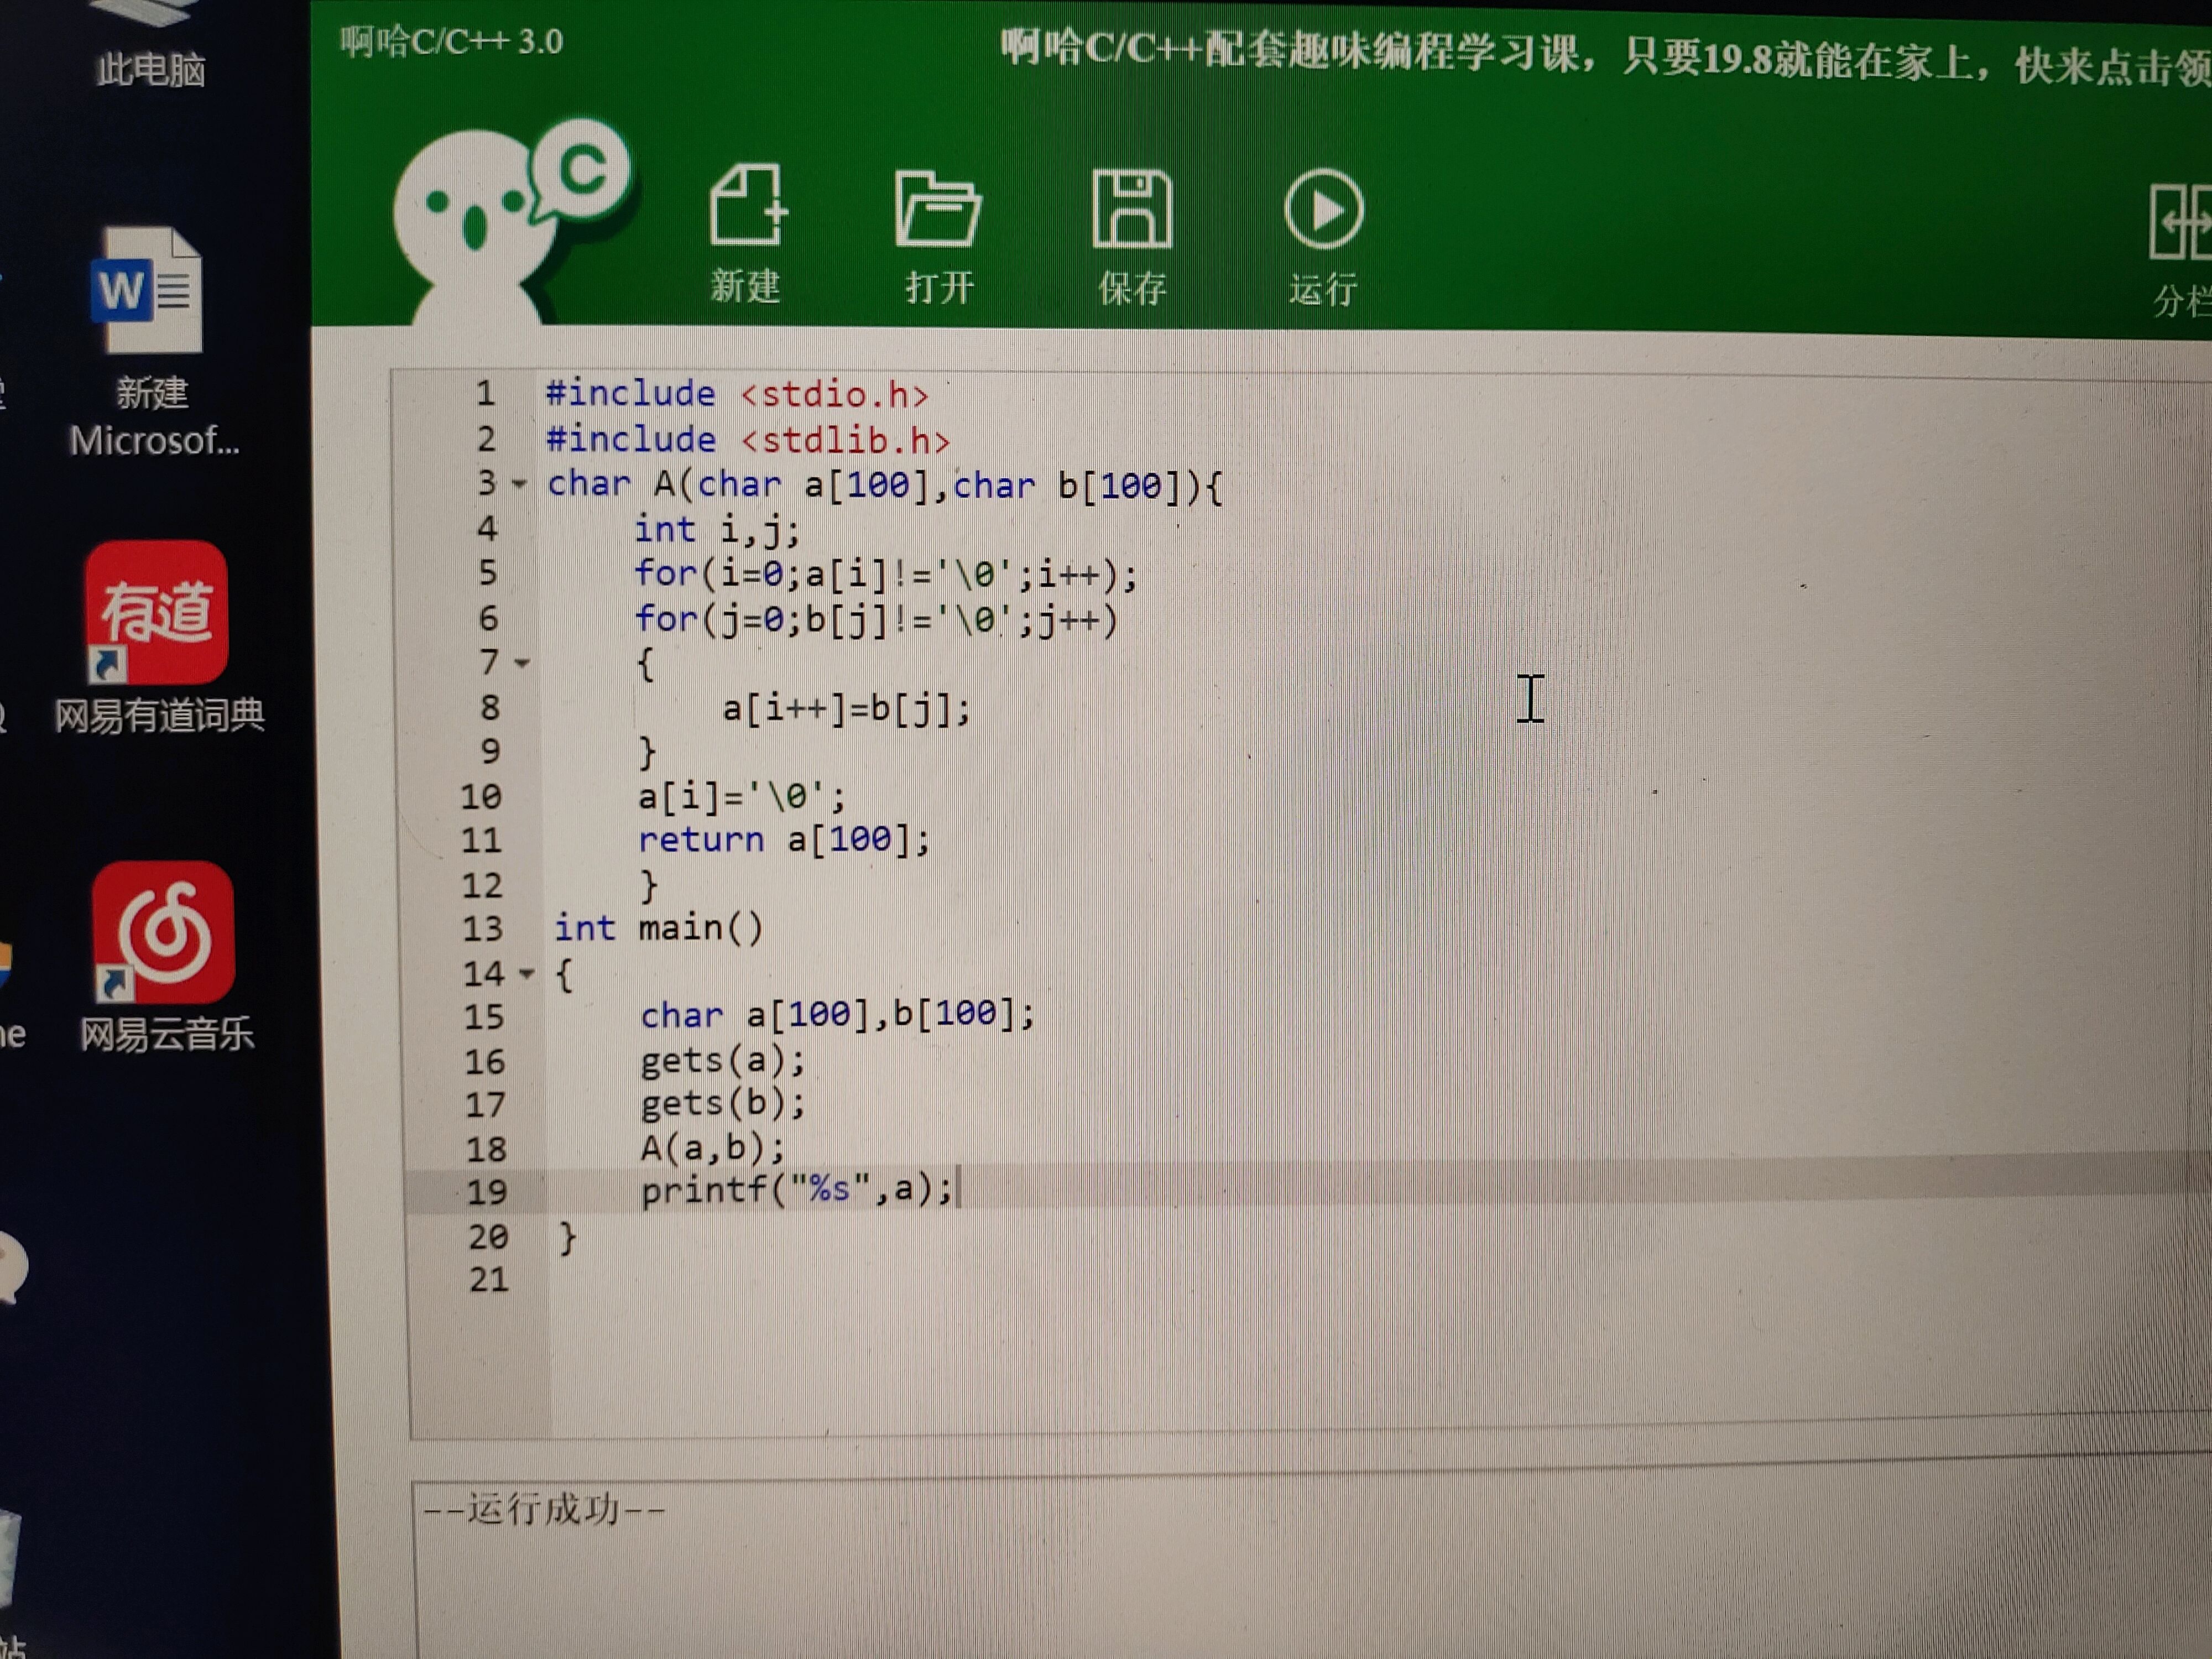Screen dimensions: 2212x1659
Task: Click the Save (保存) floppy disk icon
Action: (x=1131, y=209)
